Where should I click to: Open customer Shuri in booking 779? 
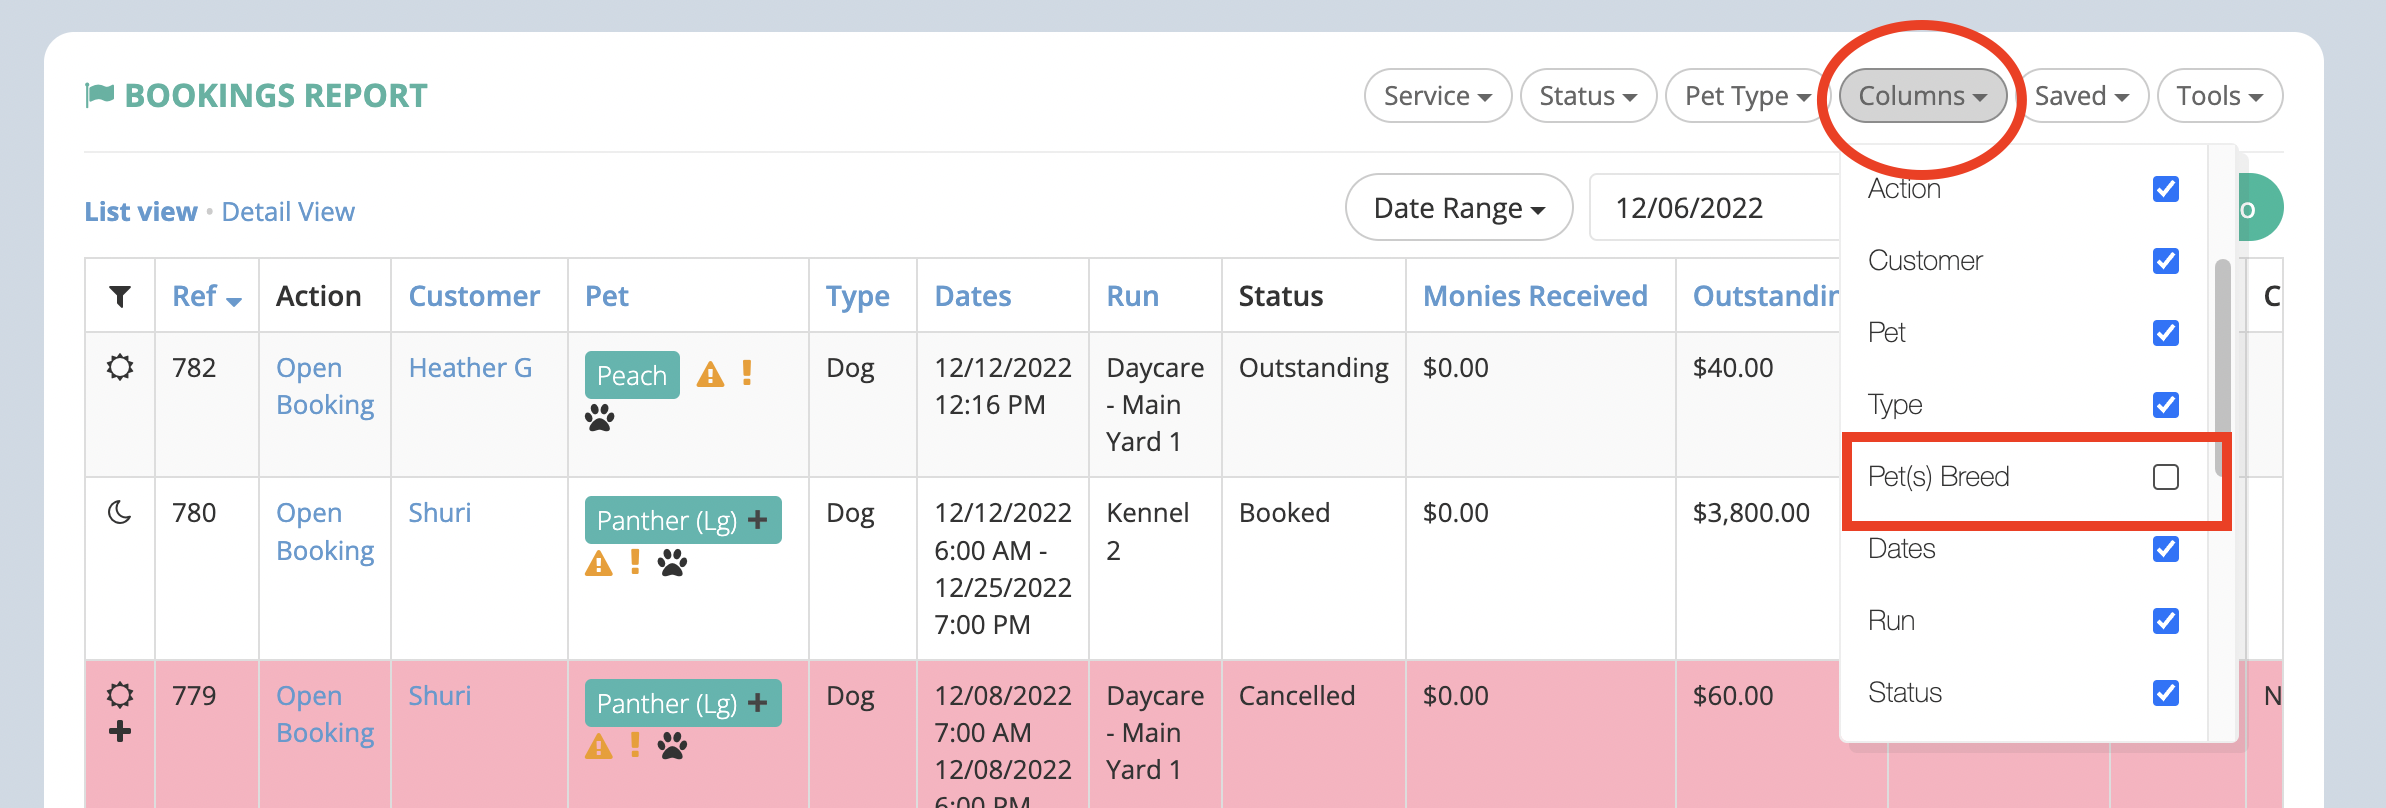(x=440, y=696)
